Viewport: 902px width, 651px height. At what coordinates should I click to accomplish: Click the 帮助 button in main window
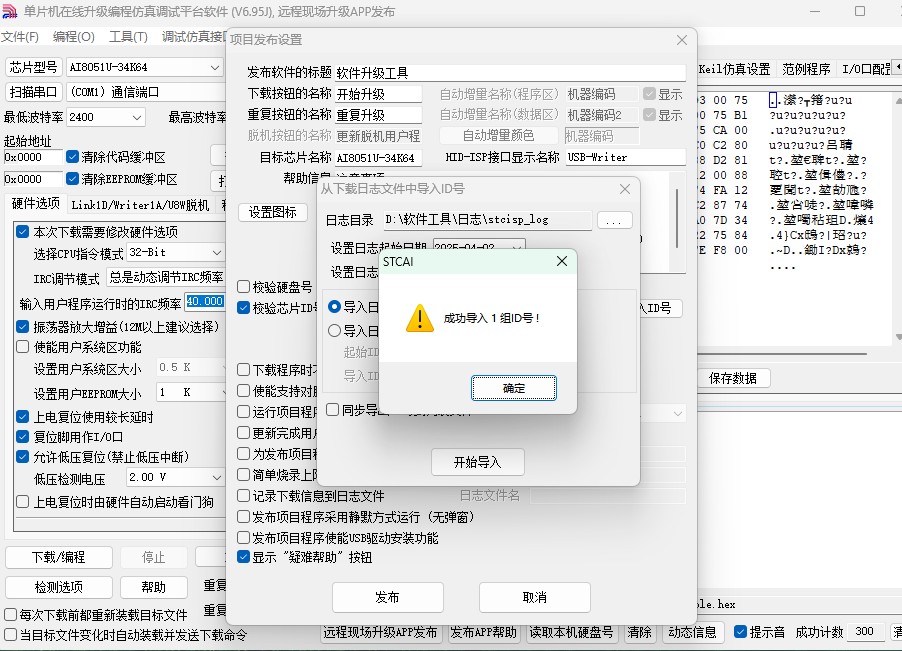pyautogui.click(x=154, y=587)
